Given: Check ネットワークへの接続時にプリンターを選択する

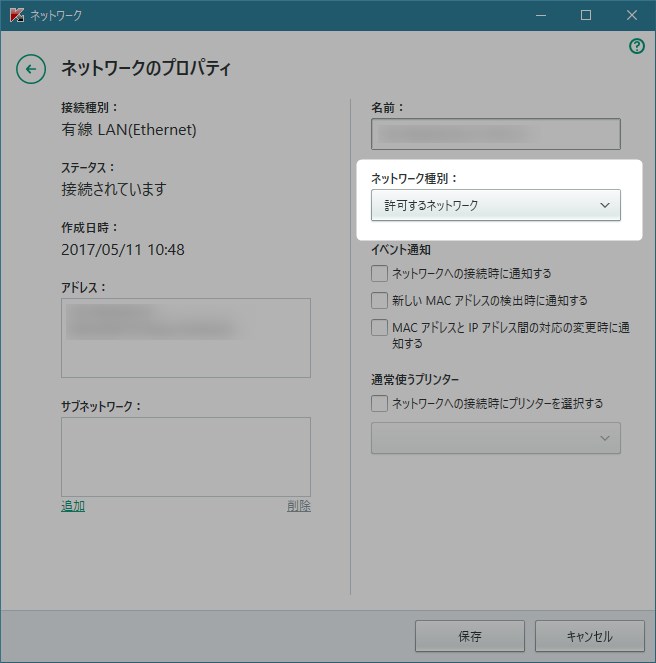Looking at the screenshot, I should [379, 403].
